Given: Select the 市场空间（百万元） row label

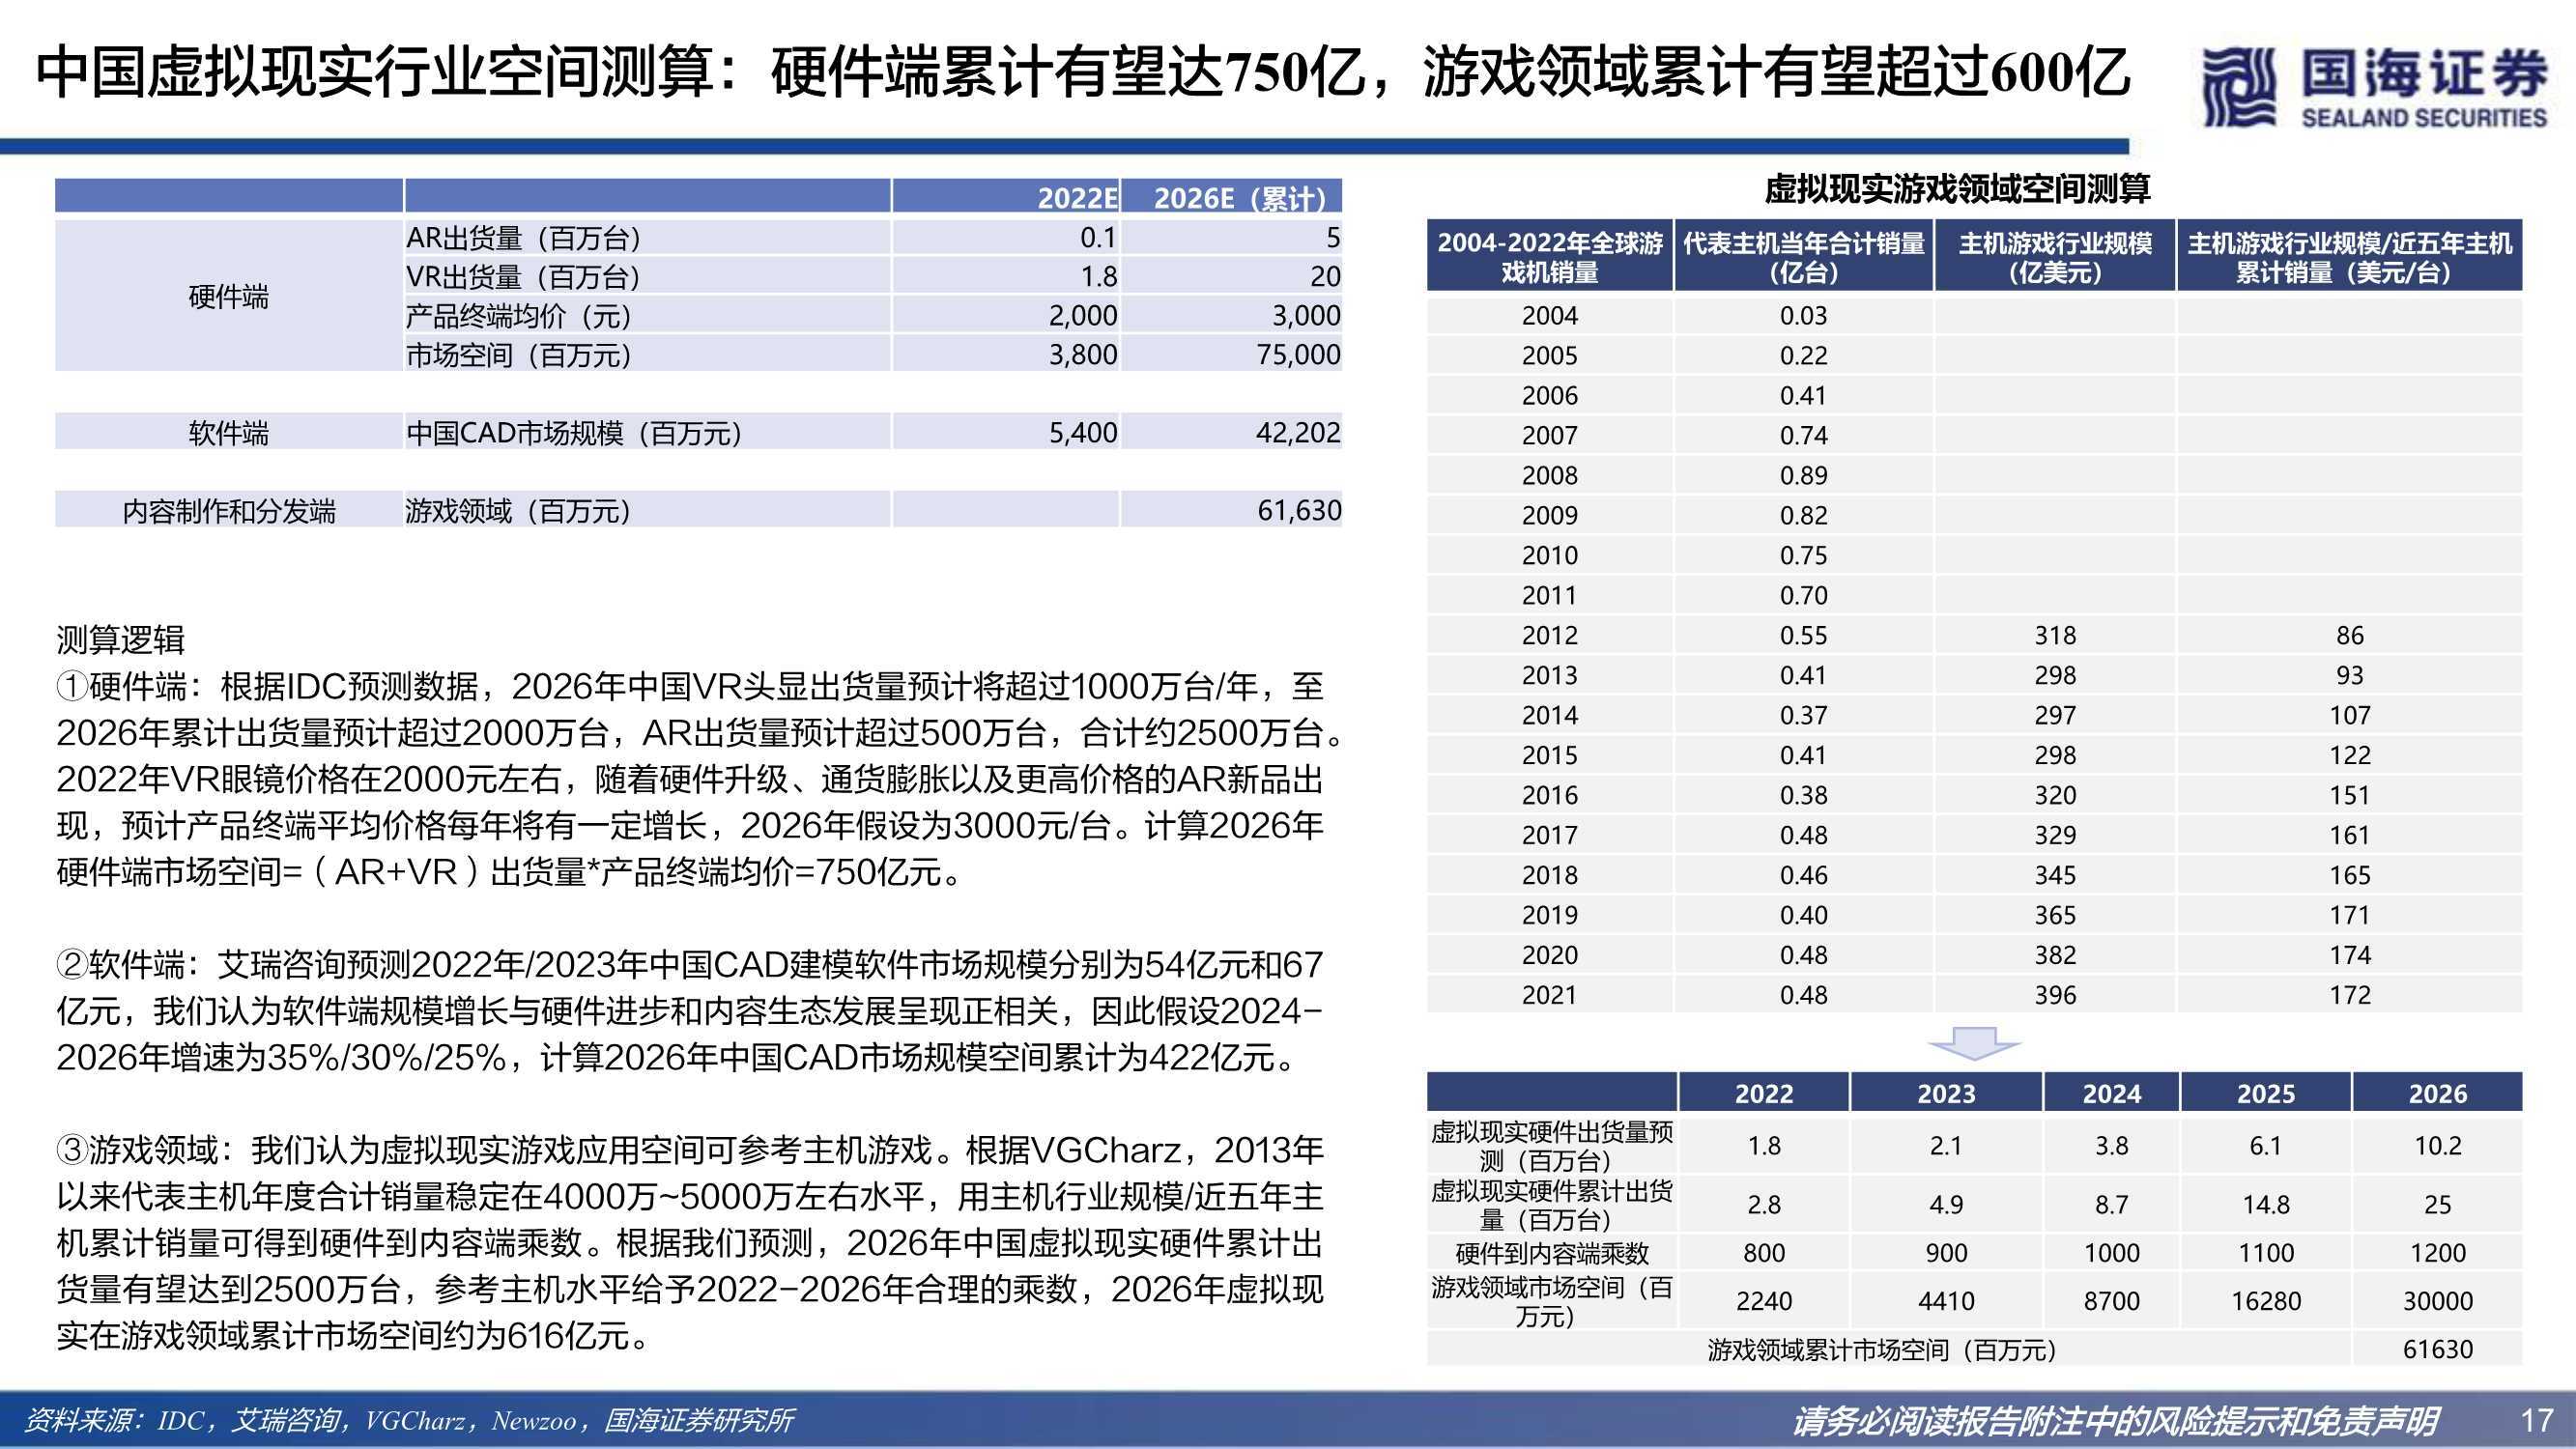Looking at the screenshot, I should pyautogui.click(x=519, y=355).
